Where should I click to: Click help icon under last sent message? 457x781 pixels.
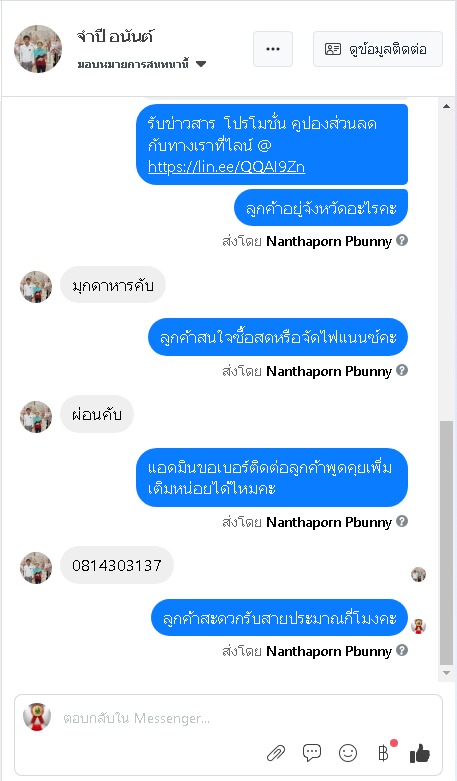pyautogui.click(x=402, y=650)
